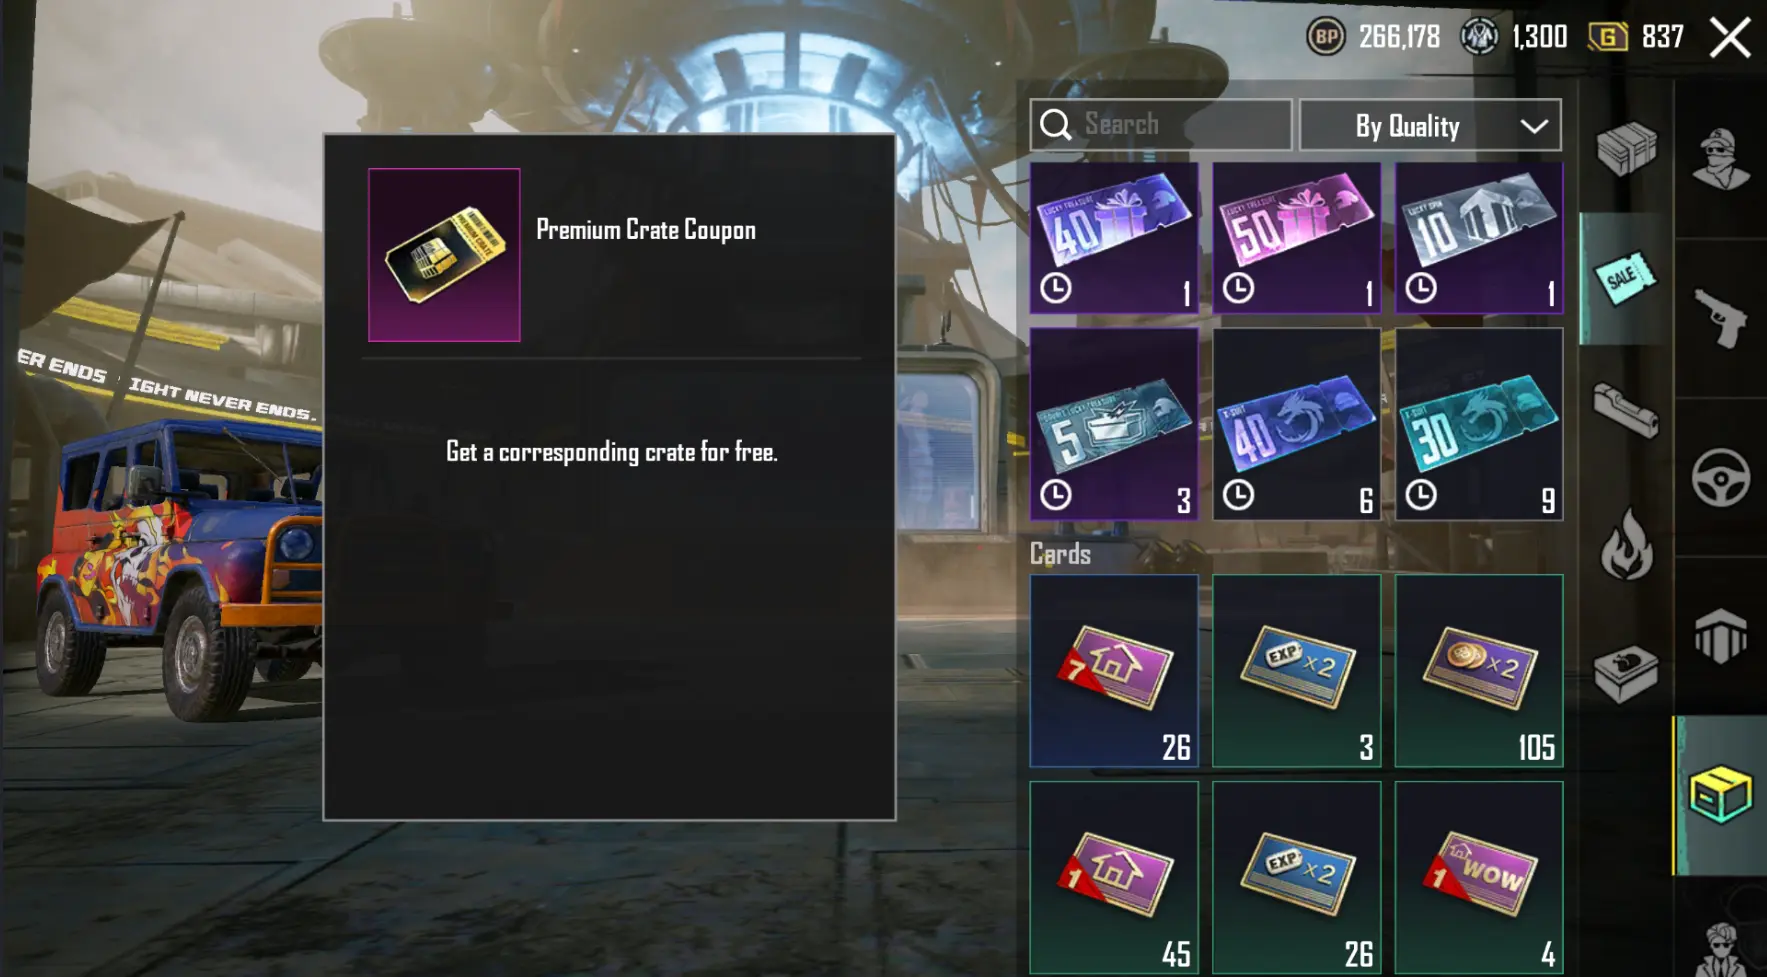This screenshot has height=977, width=1767.
Task: Select the WOW card item
Action: tap(1479, 878)
